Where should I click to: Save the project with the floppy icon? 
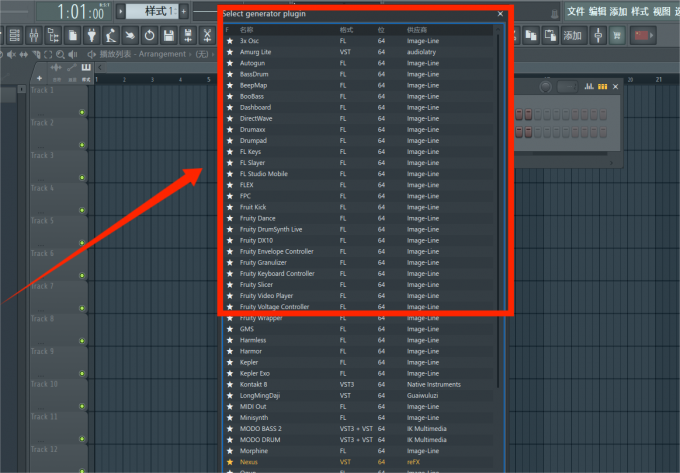169,36
